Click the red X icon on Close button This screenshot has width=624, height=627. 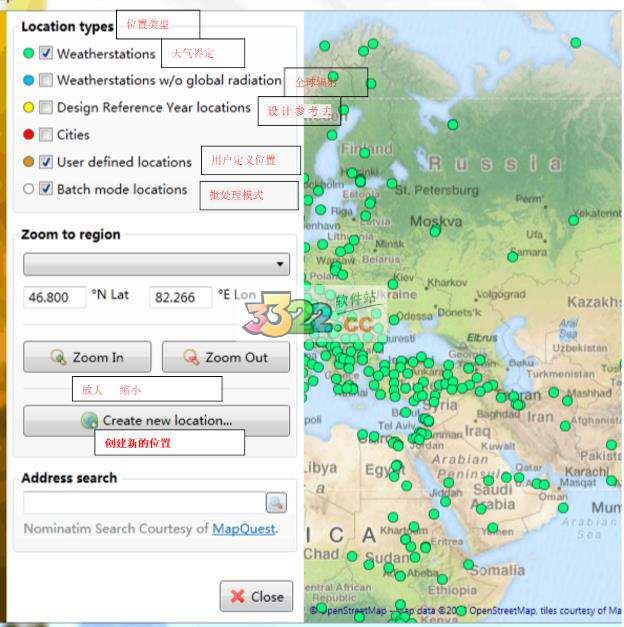[237, 597]
